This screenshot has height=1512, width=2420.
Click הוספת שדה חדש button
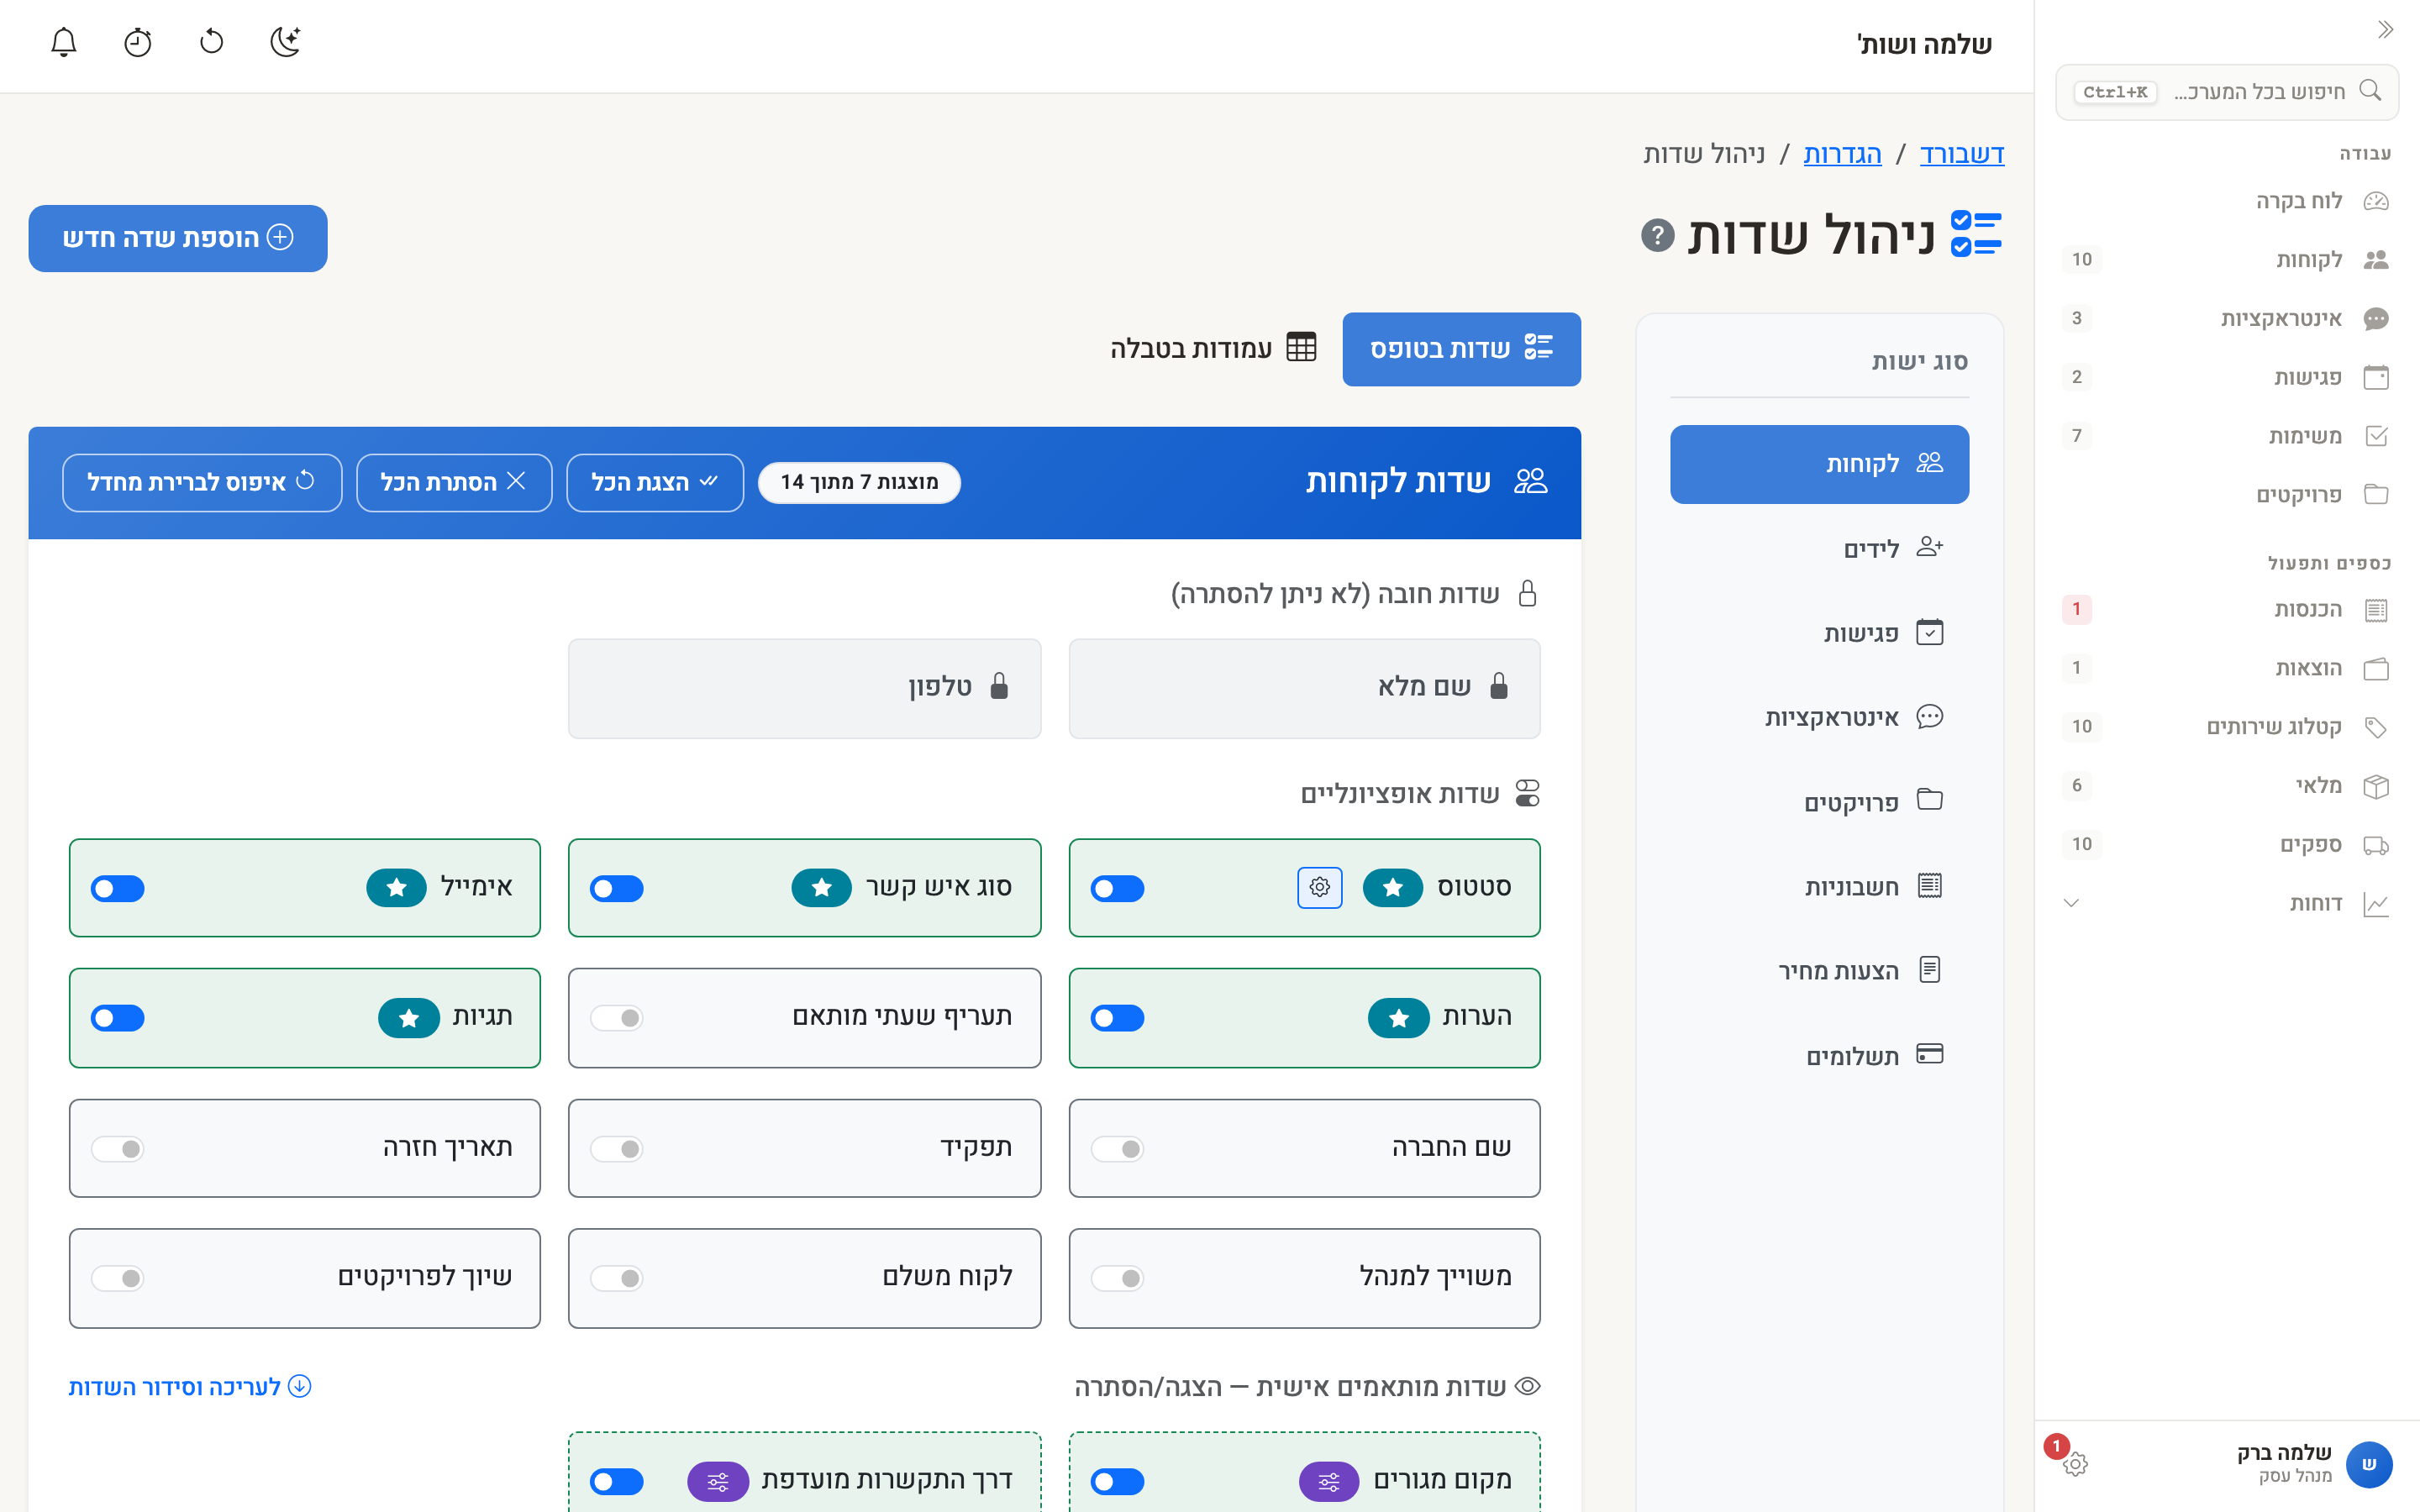(x=178, y=238)
